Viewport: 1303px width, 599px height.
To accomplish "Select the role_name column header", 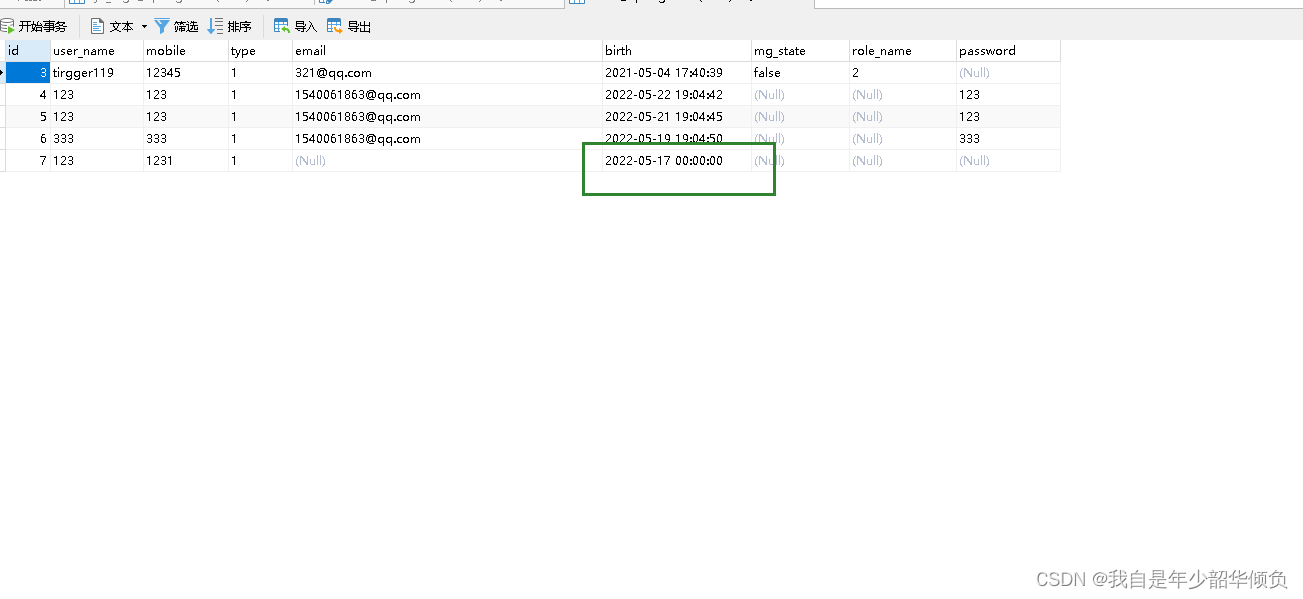I will click(903, 50).
